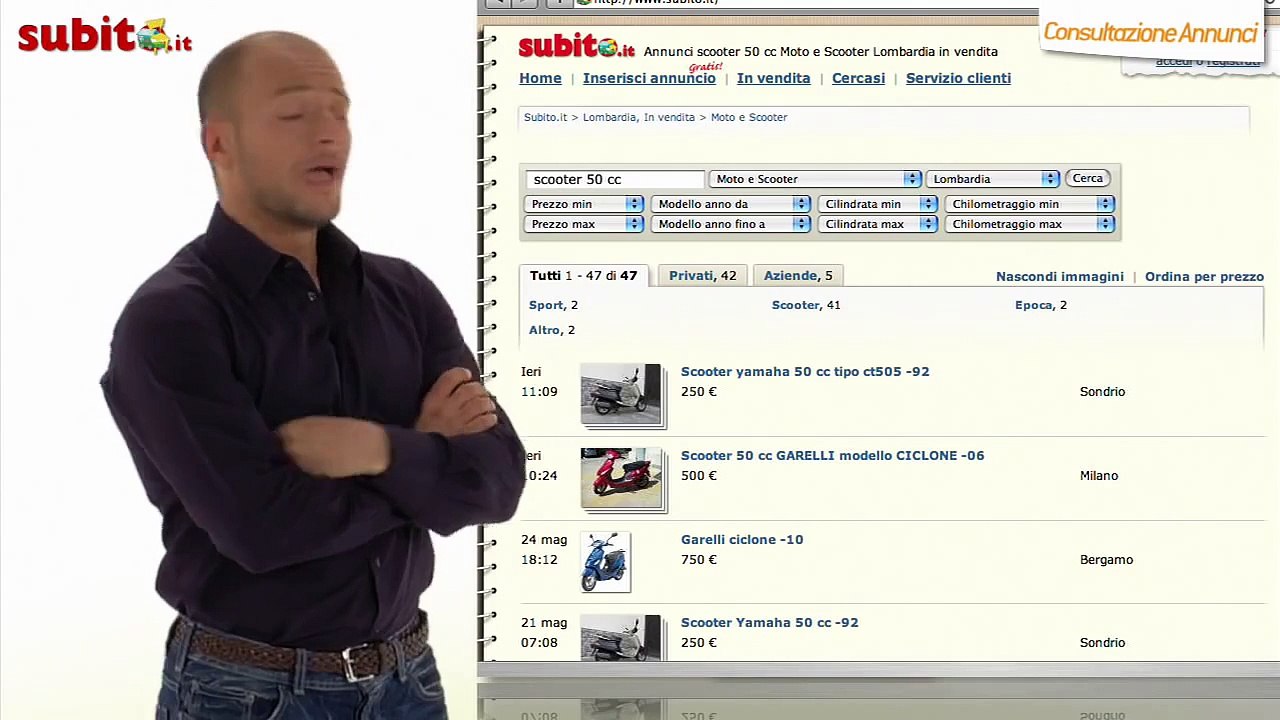Viewport: 1280px width, 720px height.
Task: Expand Cilindrata max dropdown
Action: point(877,224)
